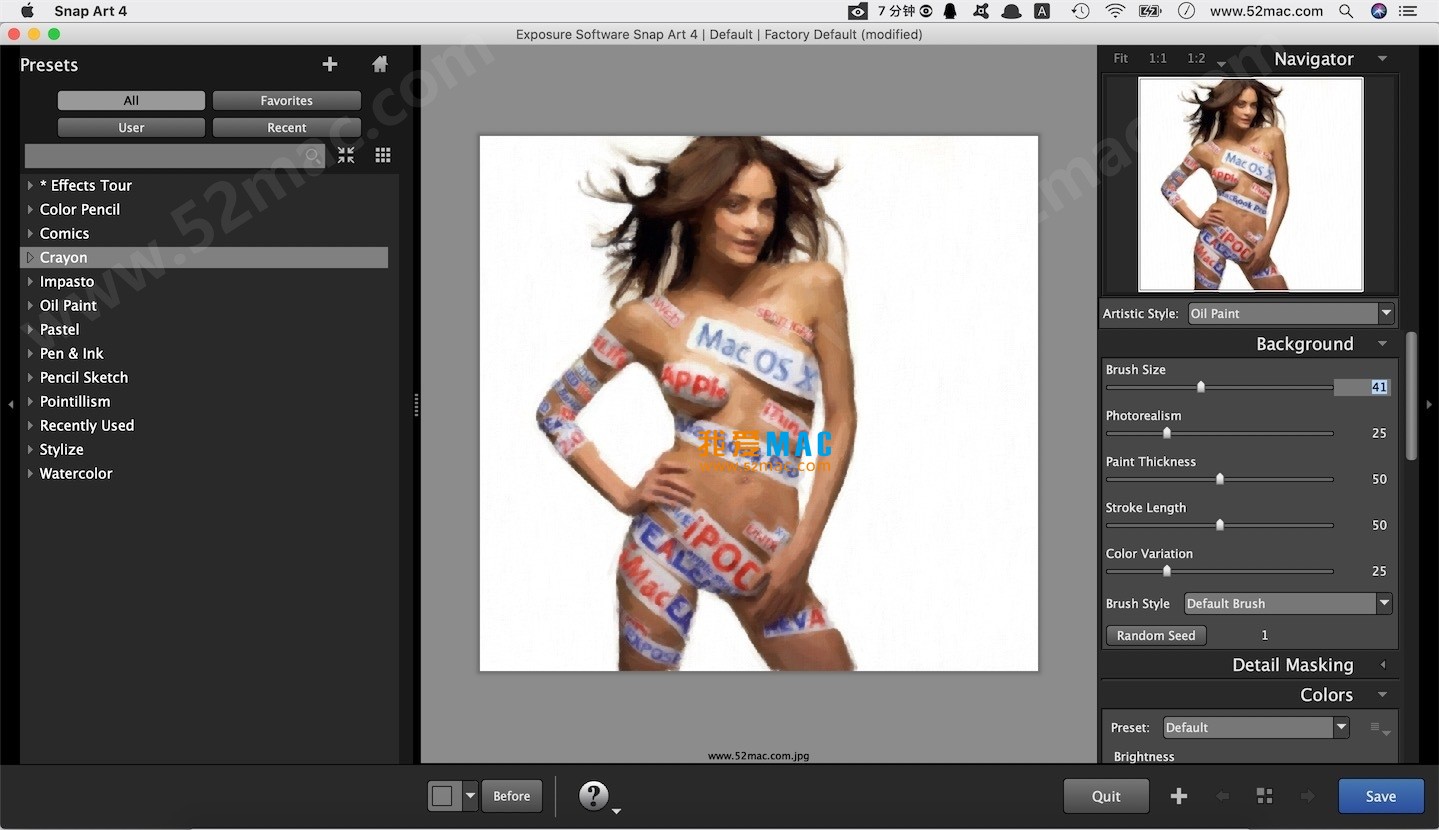
Task: Click the input source A icon
Action: tap(1042, 11)
